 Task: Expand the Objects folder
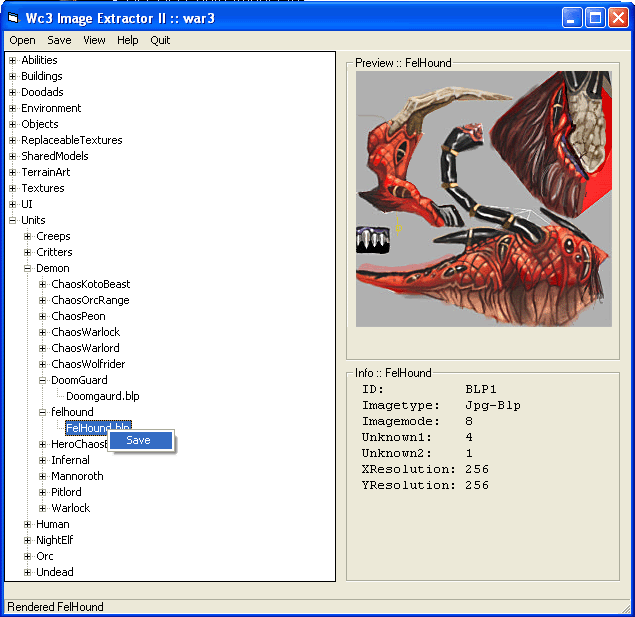click(13, 124)
